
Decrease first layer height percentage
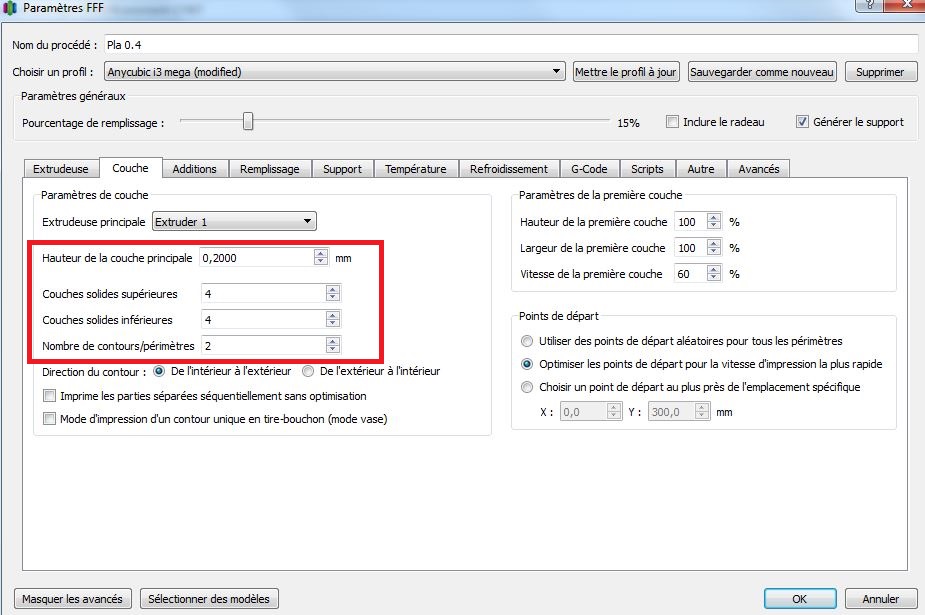click(714, 225)
